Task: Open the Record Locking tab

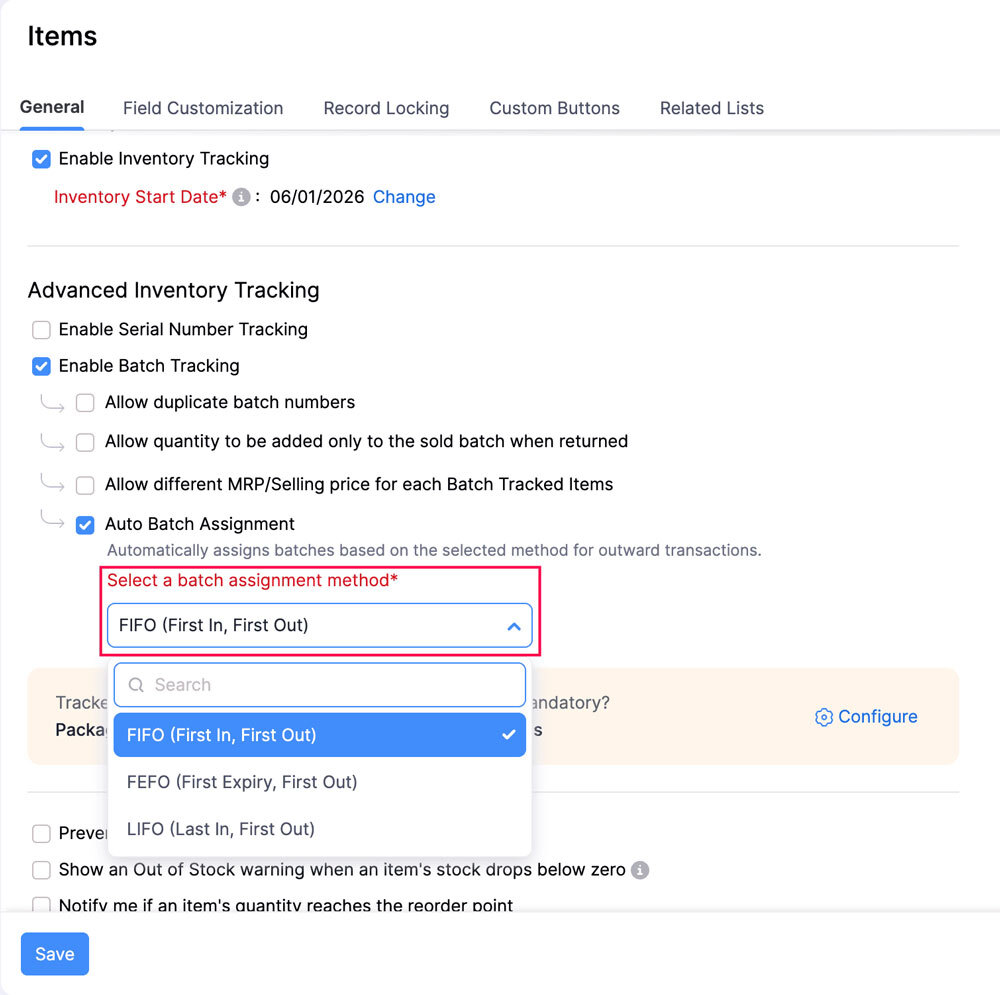Action: [386, 108]
